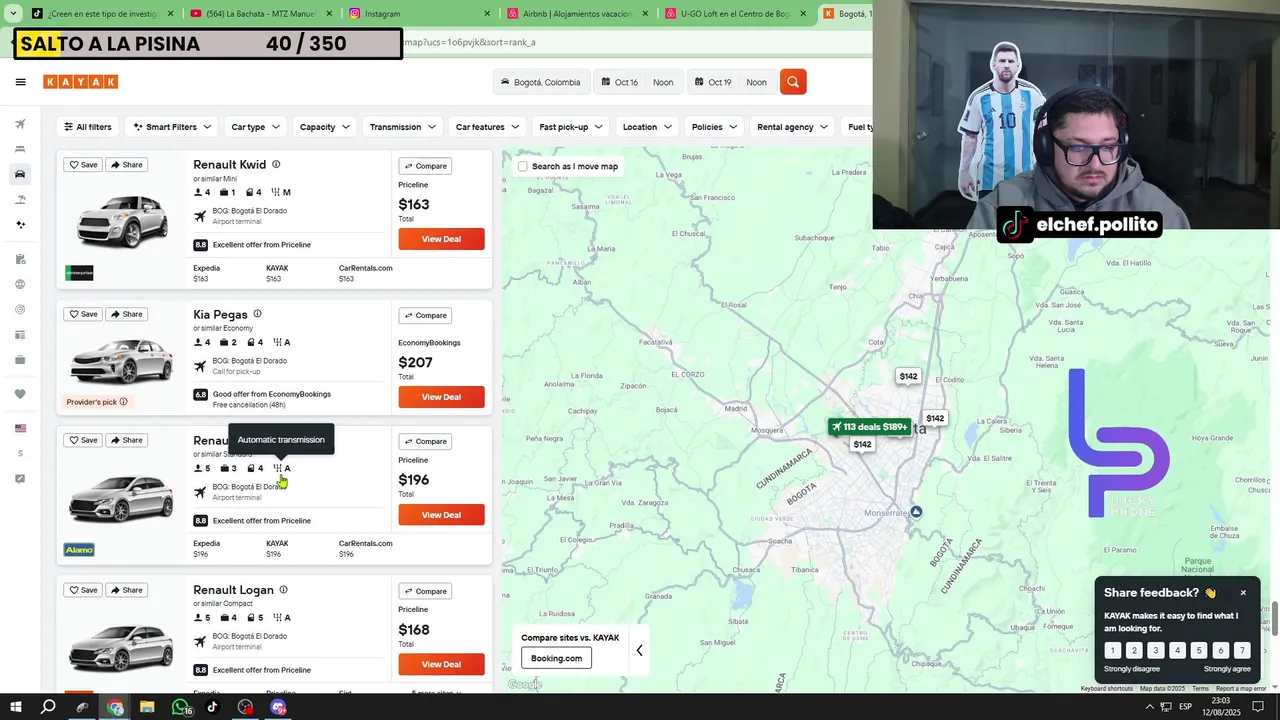Click Booking.com compare button
Viewport: 1280px width, 720px height.
coord(556,658)
